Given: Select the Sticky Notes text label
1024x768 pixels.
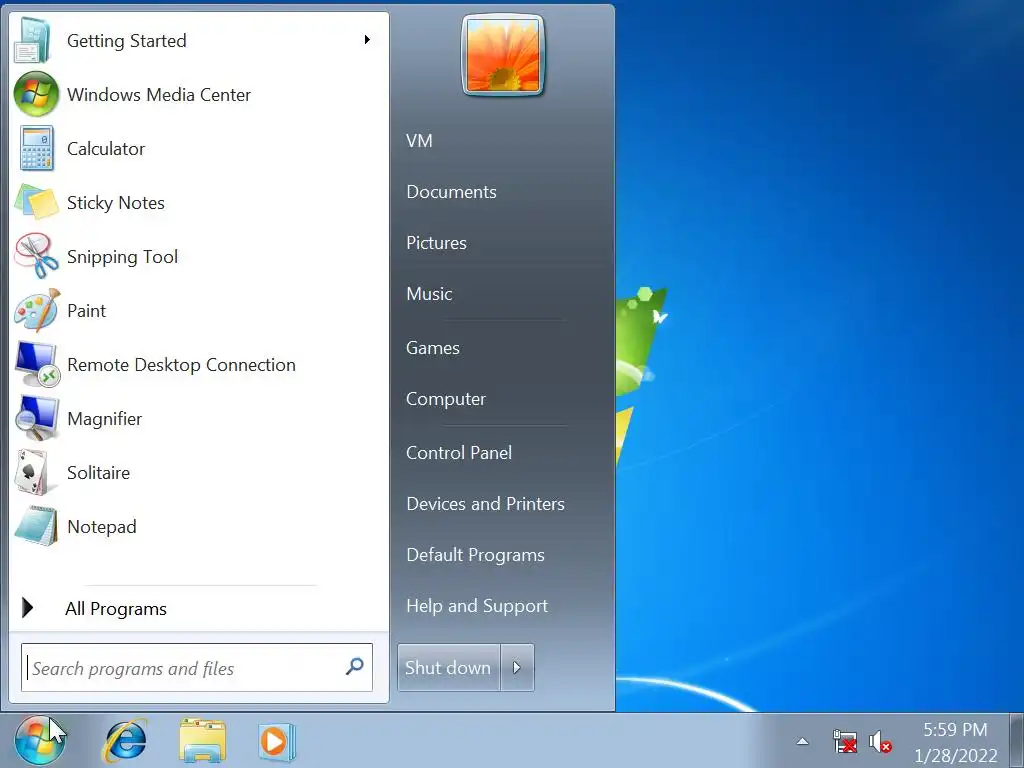Looking at the screenshot, I should pos(116,202).
